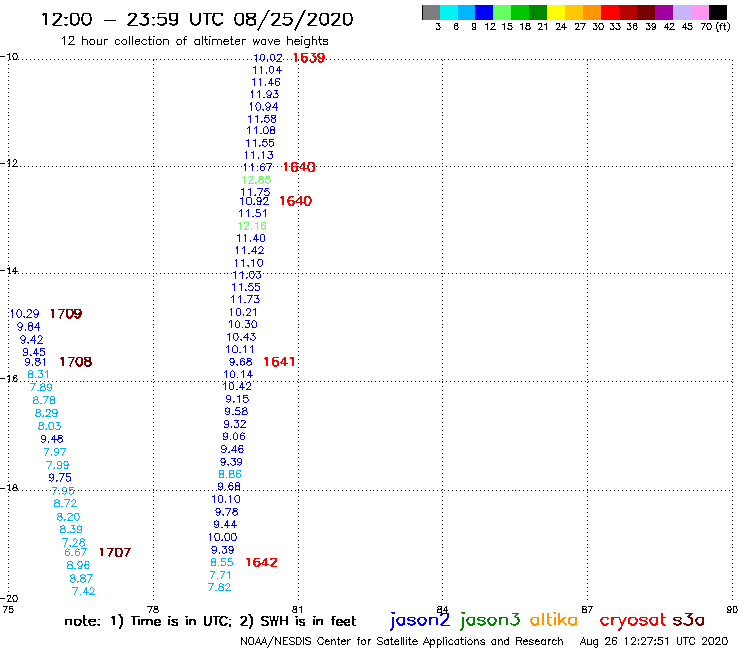Click the light green legend swatch
This screenshot has height=650, width=740.
503,12
